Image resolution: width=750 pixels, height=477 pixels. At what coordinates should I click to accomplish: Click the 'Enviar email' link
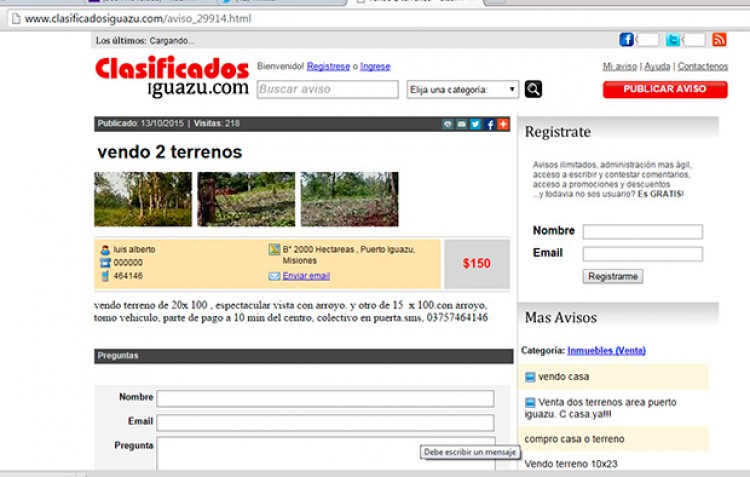pyautogui.click(x=306, y=276)
